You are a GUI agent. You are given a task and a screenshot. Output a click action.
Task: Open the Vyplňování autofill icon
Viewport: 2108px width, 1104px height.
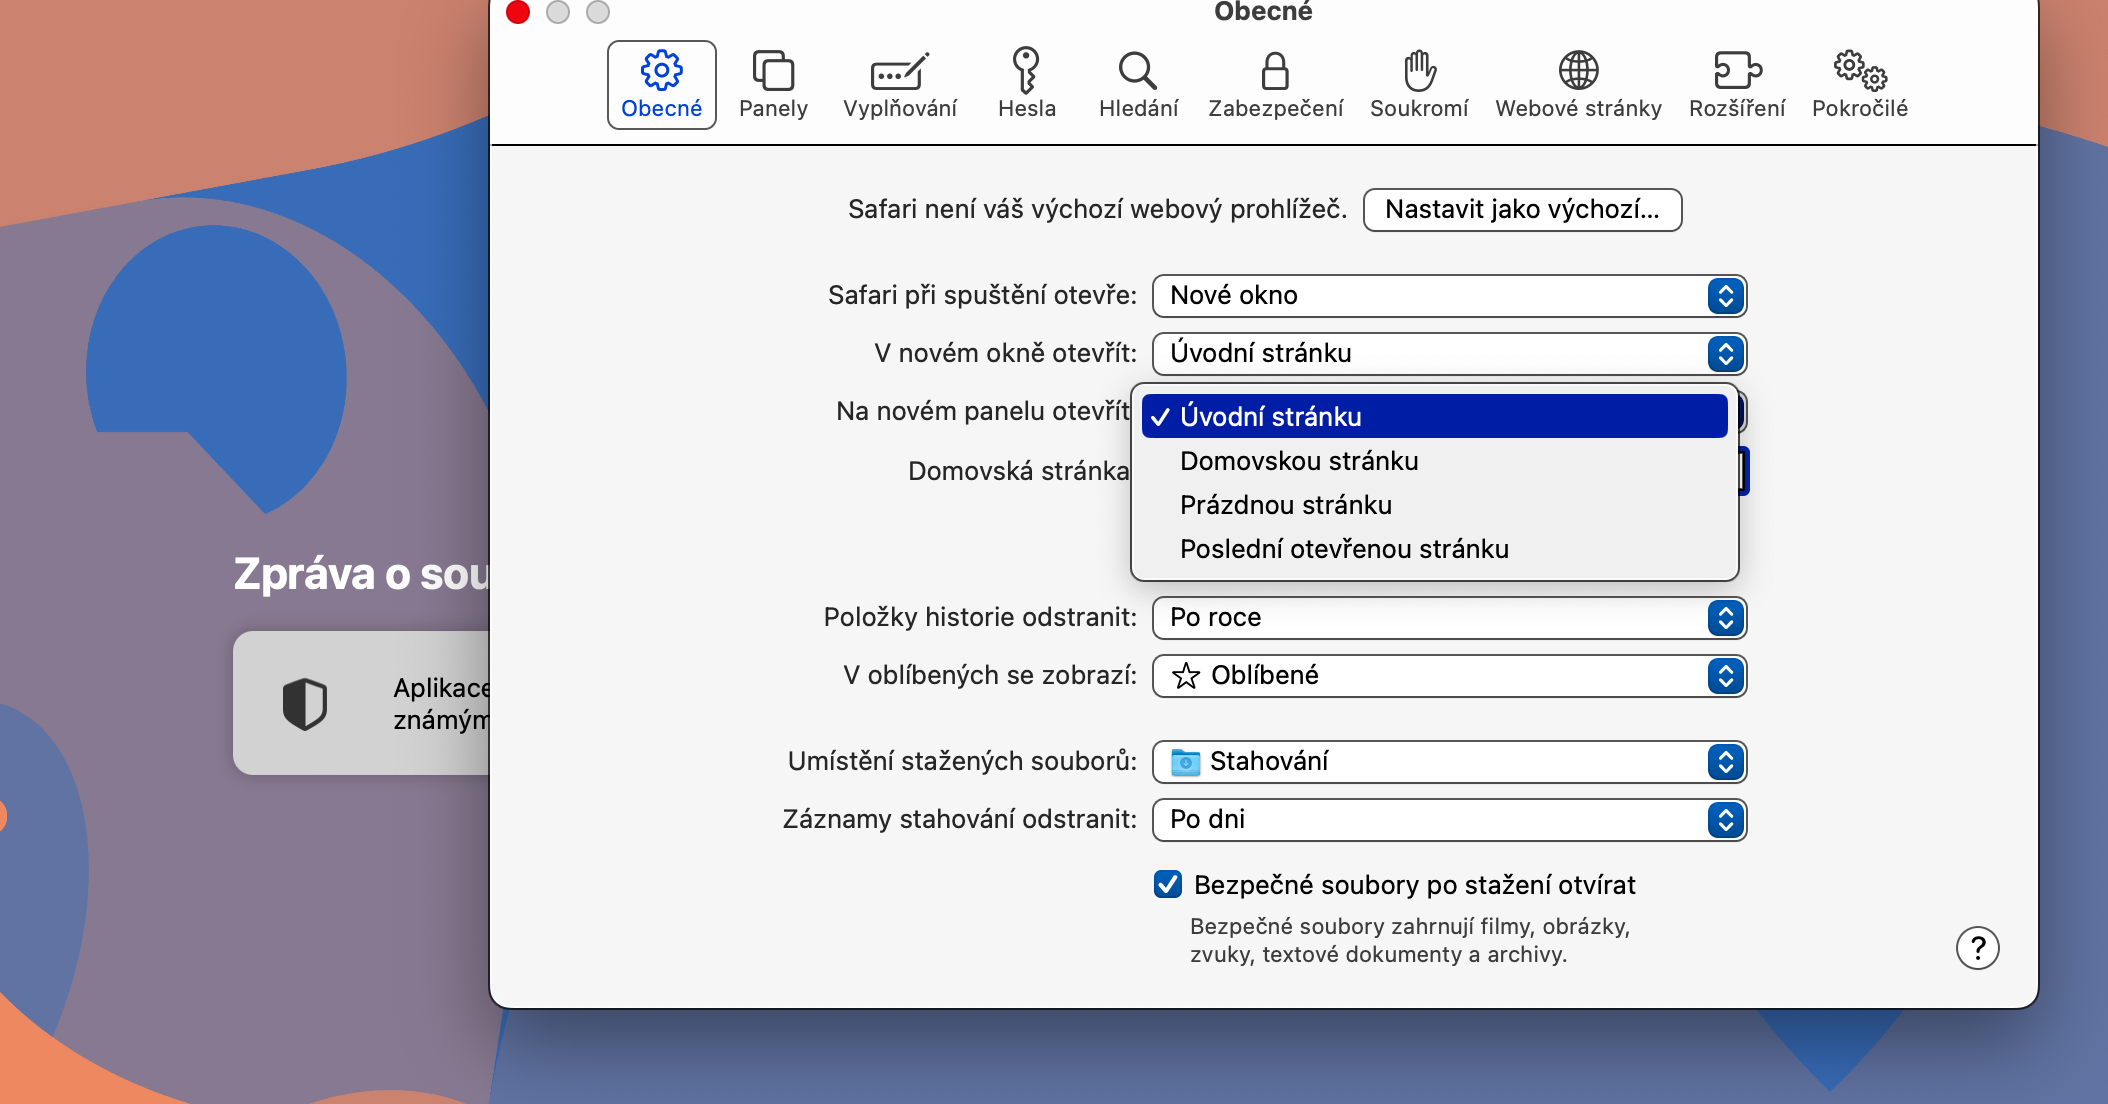point(899,72)
